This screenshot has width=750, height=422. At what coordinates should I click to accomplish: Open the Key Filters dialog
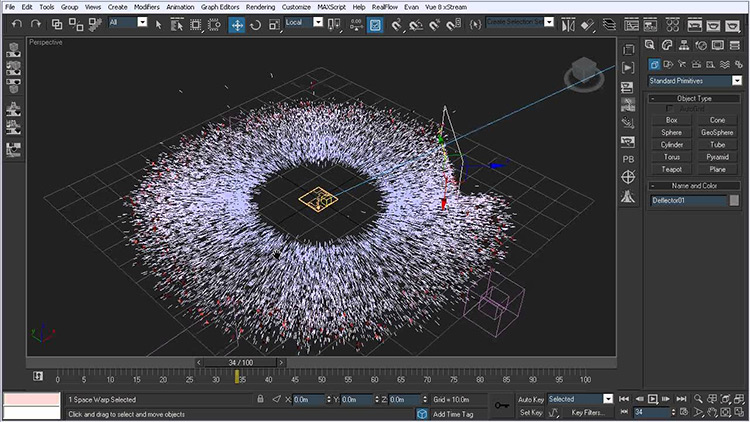click(588, 412)
